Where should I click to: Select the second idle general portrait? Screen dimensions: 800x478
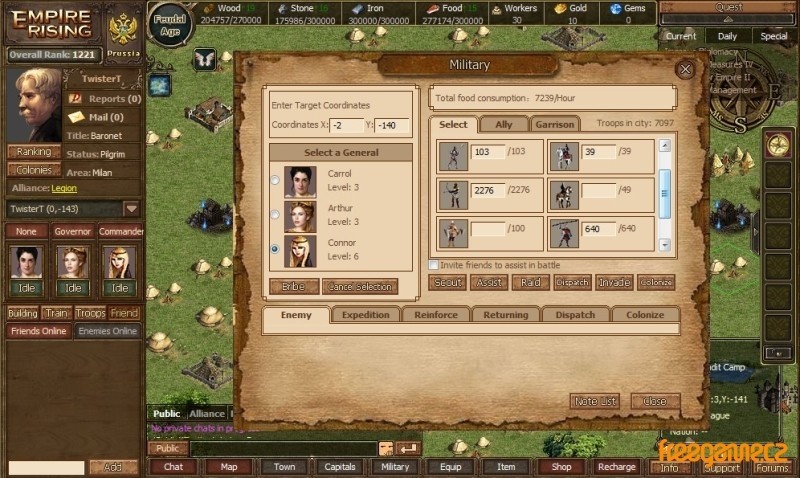coord(73,262)
